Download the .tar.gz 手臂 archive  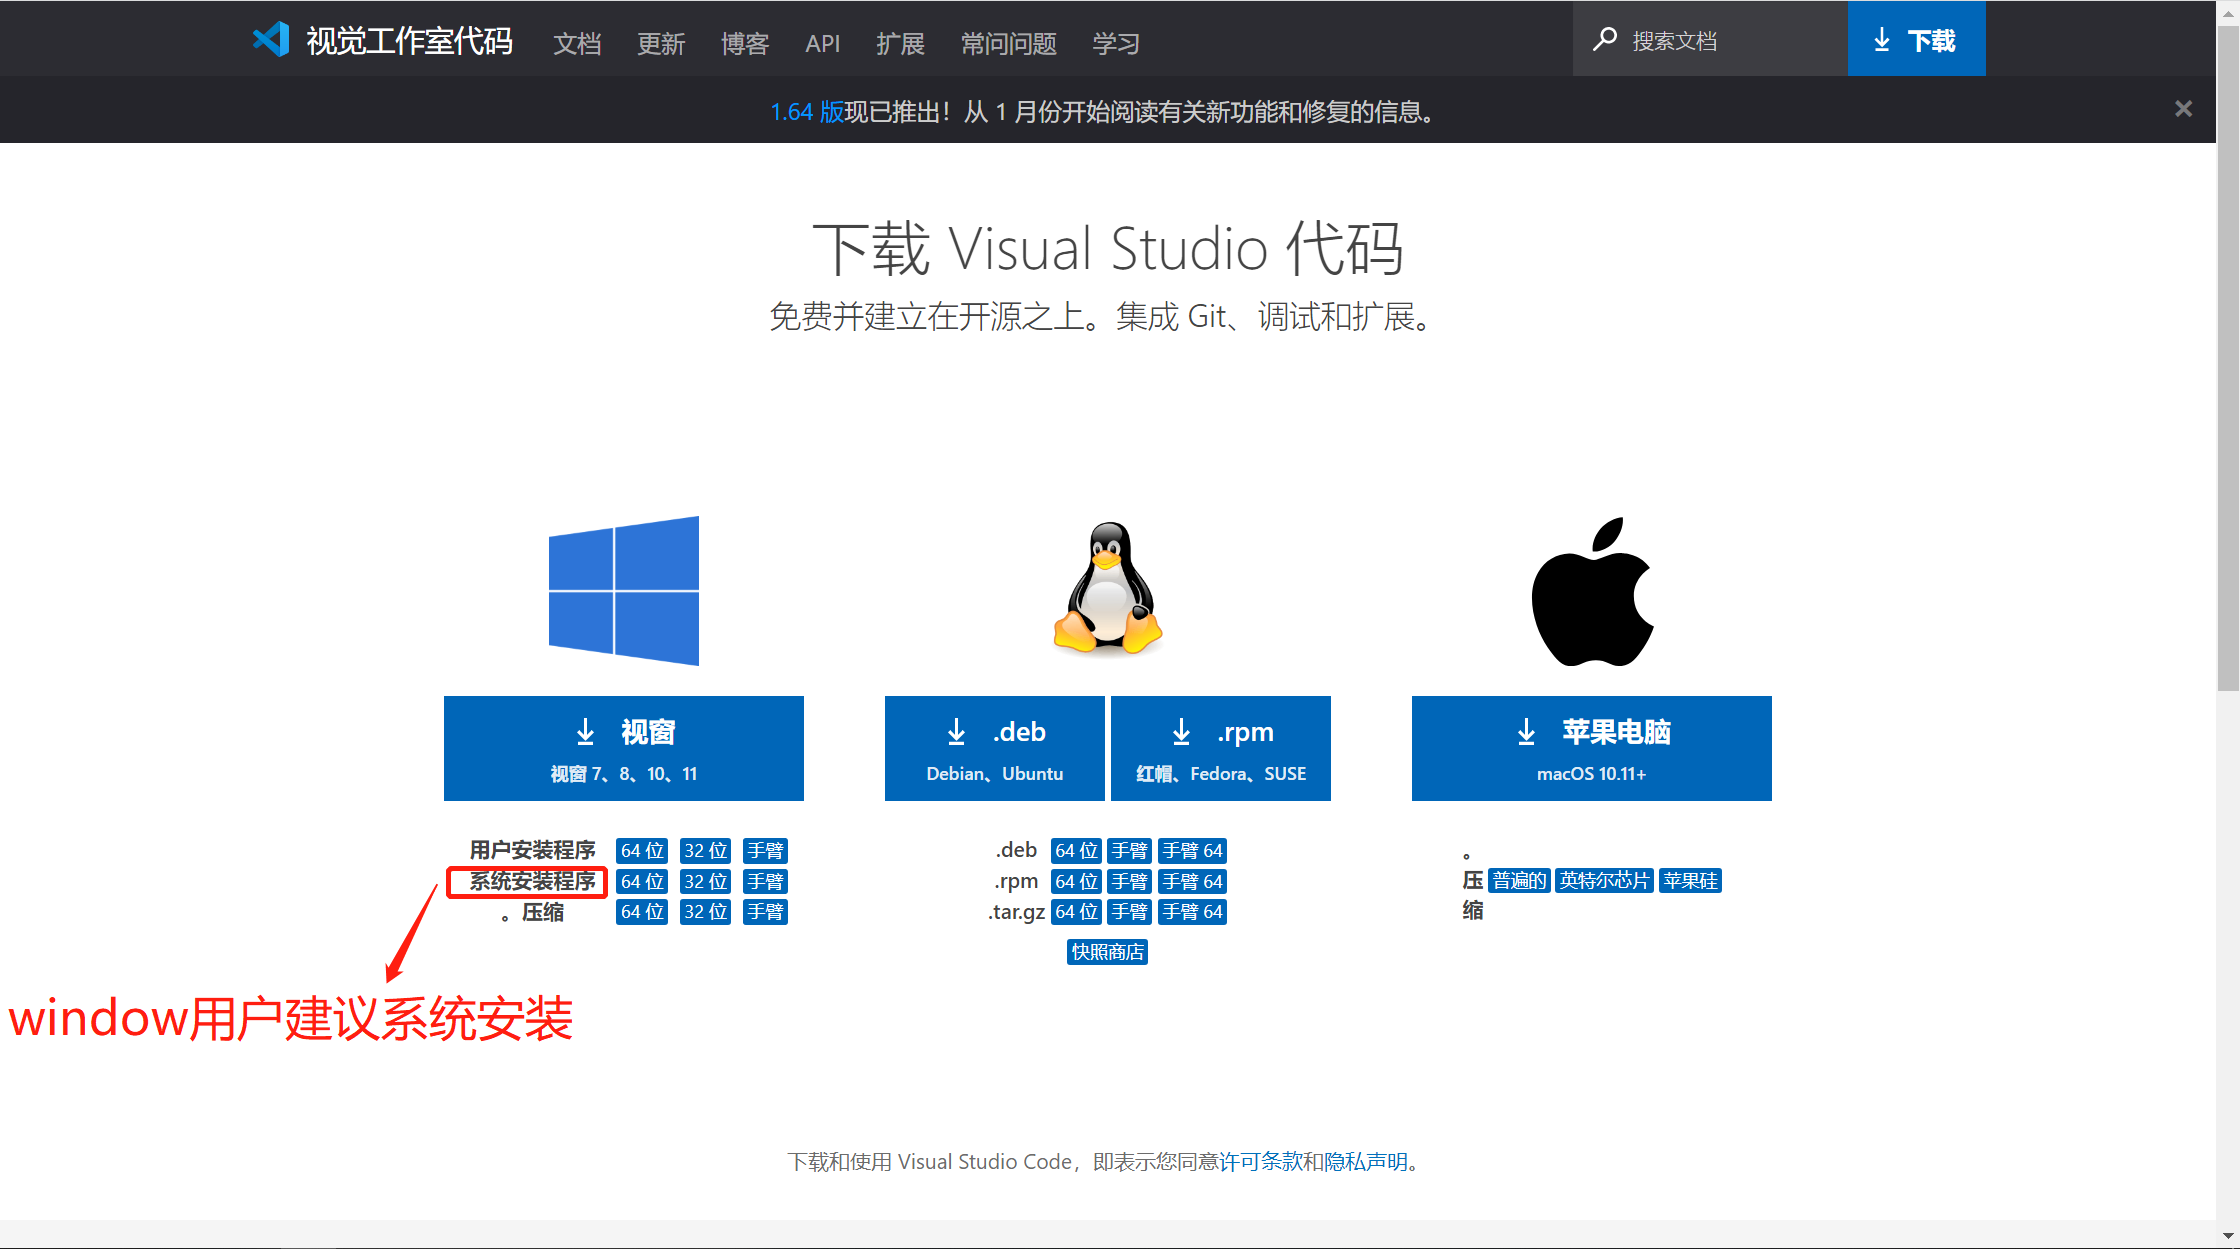pos(1130,912)
